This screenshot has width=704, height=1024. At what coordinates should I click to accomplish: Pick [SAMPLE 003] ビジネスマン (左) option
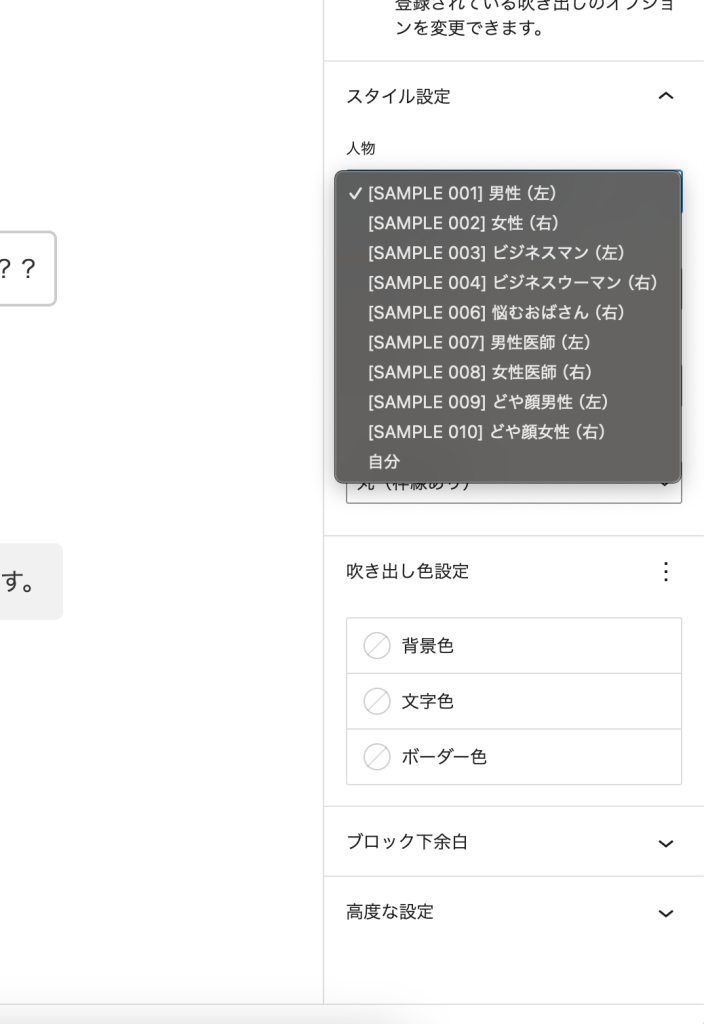tap(496, 253)
